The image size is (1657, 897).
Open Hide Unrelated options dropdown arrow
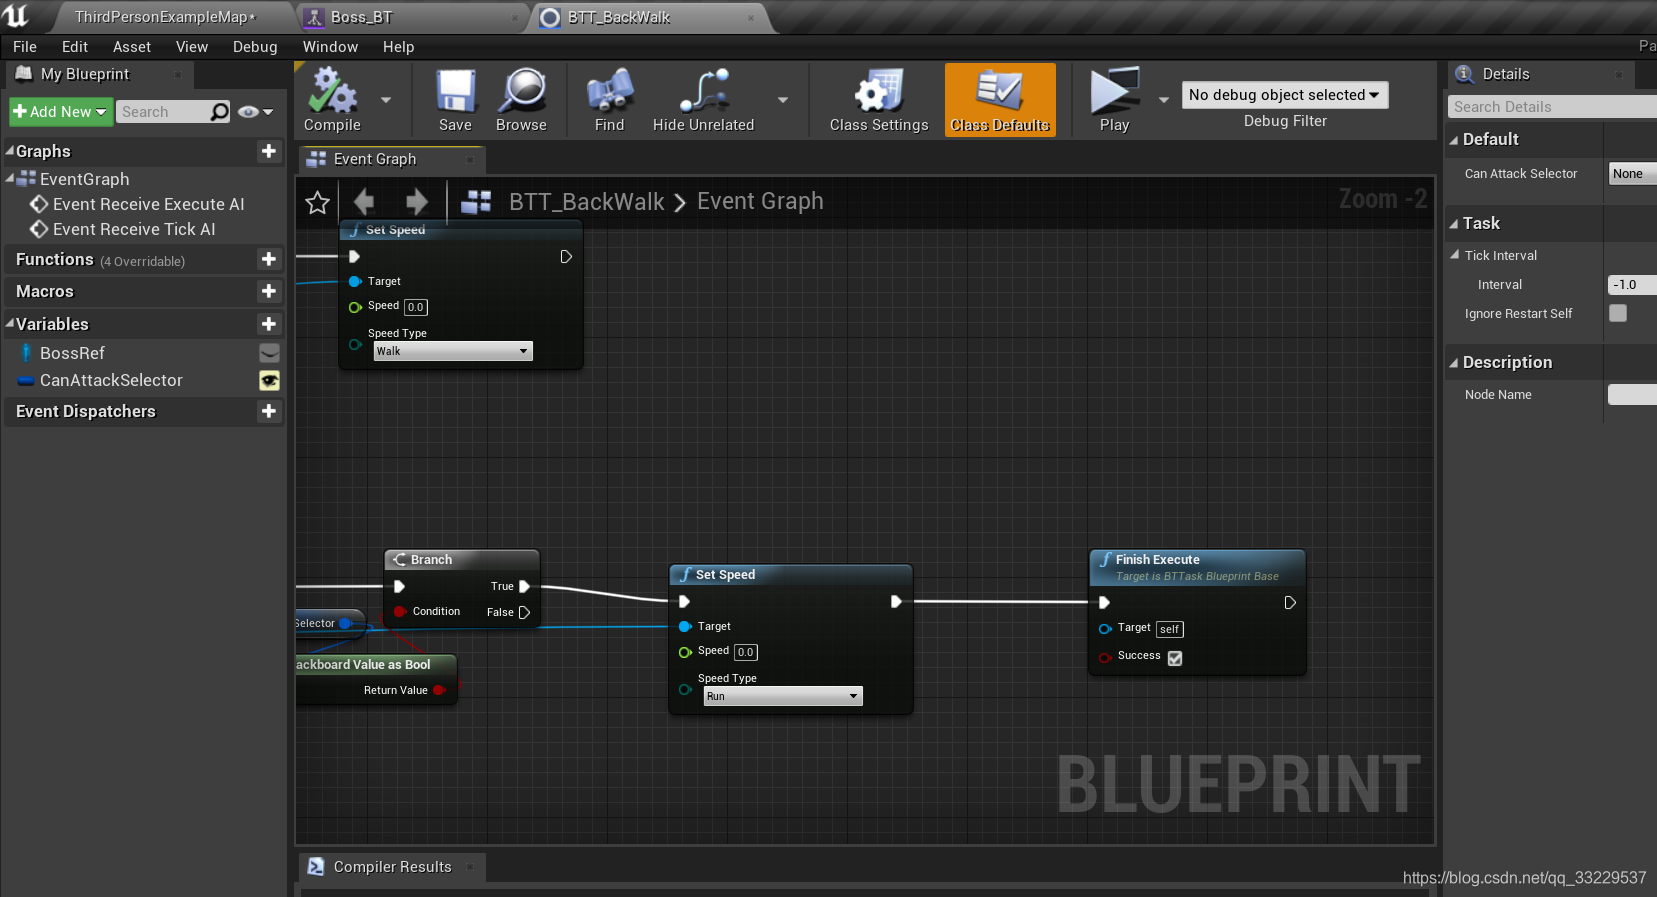[783, 100]
